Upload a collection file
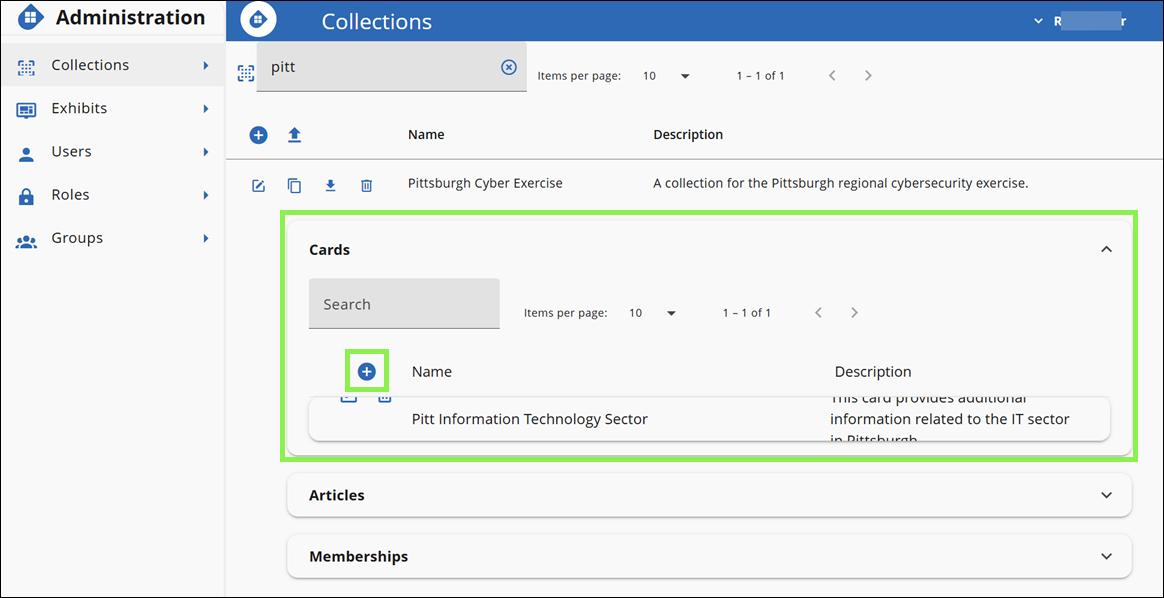This screenshot has width=1164, height=598. pos(294,135)
